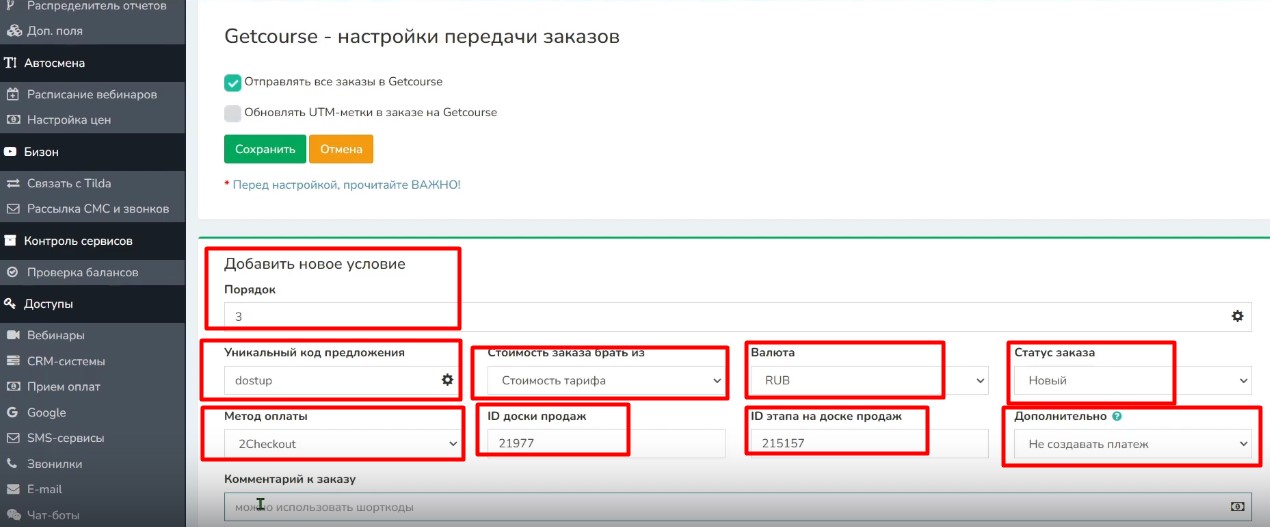Click cubes icon beside Доп. поля
Viewport: 1270px width, 527px height.
[13, 31]
